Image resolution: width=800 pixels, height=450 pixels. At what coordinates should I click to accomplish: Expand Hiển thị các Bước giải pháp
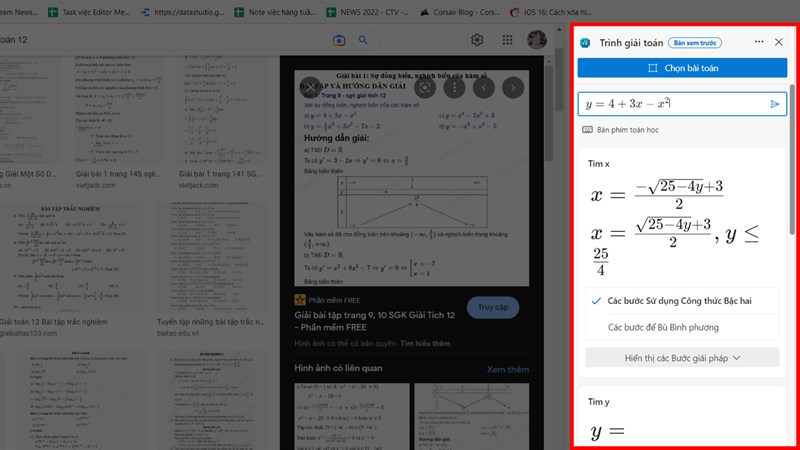click(x=682, y=358)
